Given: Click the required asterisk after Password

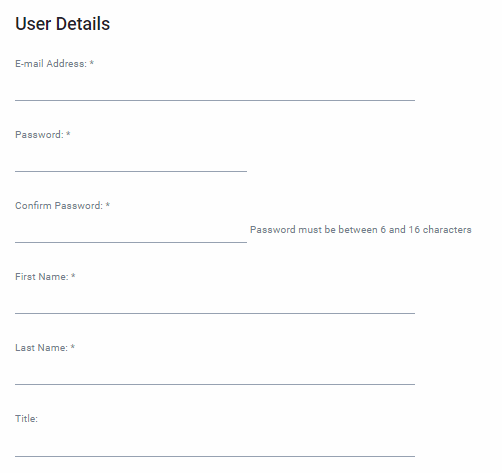Looking at the screenshot, I should [x=68, y=134].
